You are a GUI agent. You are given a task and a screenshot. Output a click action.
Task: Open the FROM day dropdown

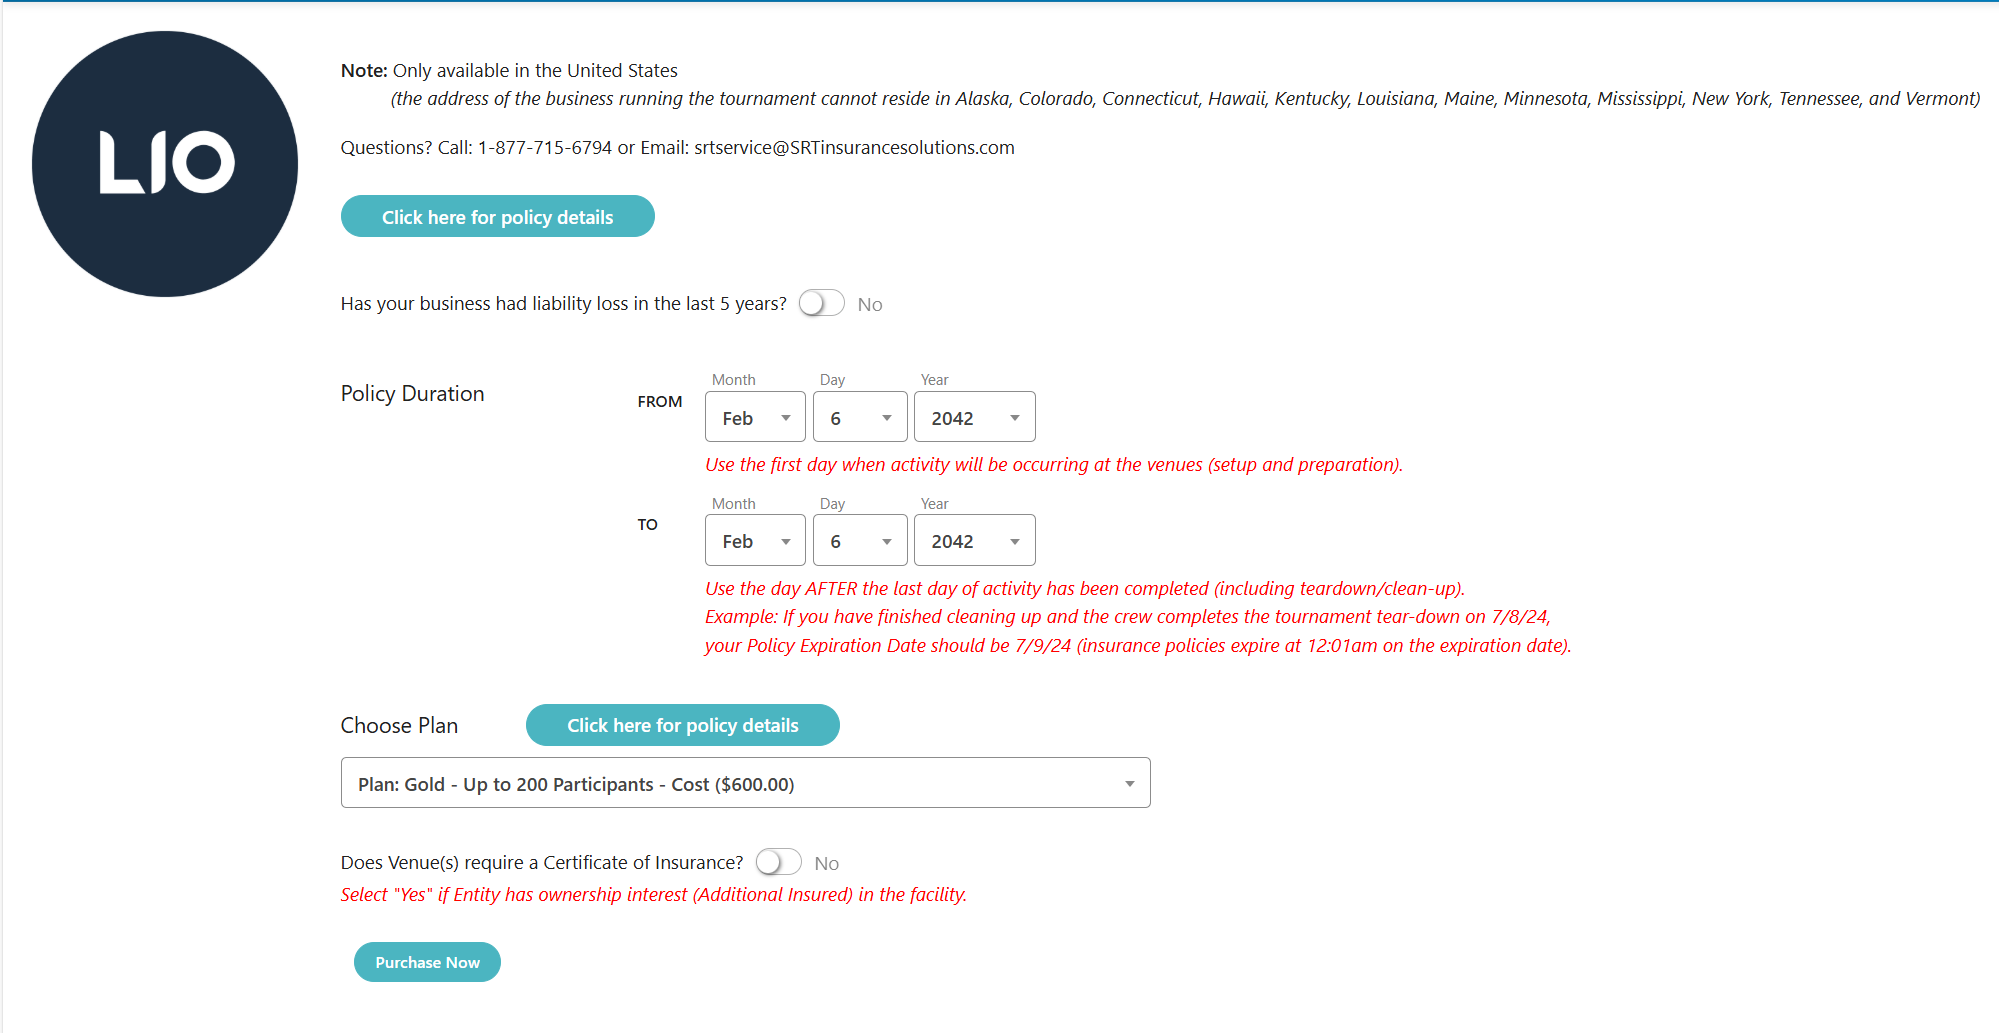pyautogui.click(x=860, y=417)
